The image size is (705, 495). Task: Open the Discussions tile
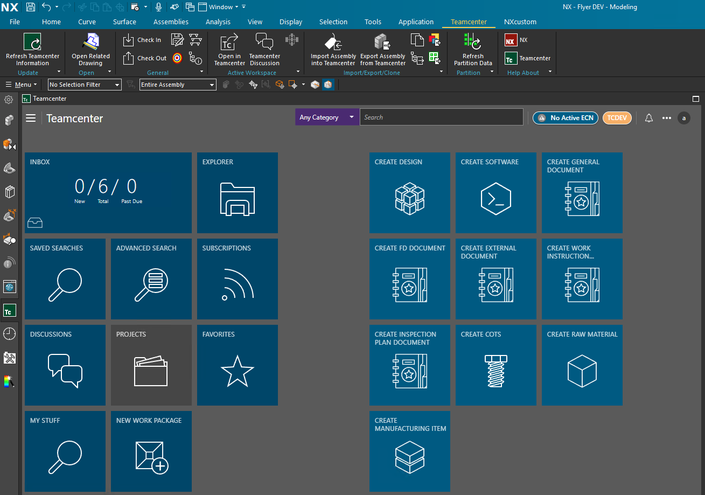65,365
